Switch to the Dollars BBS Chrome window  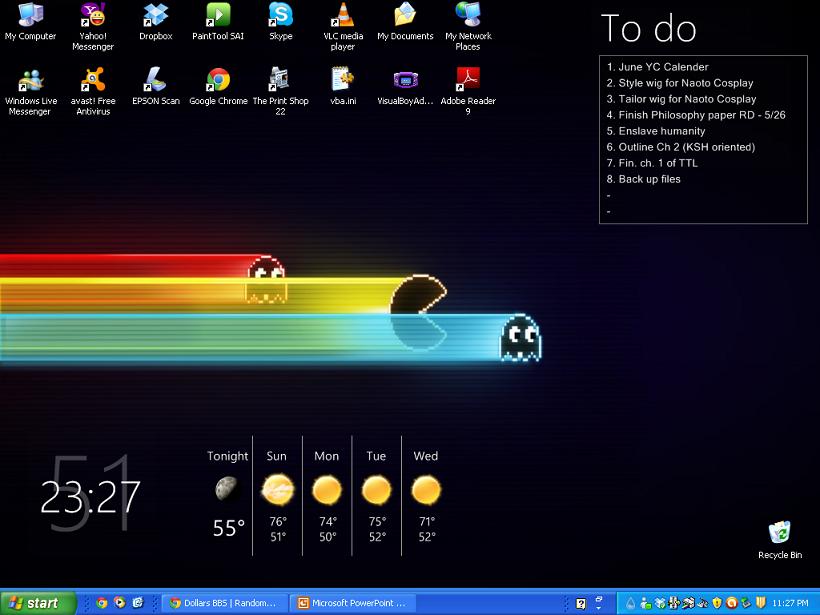(226, 603)
